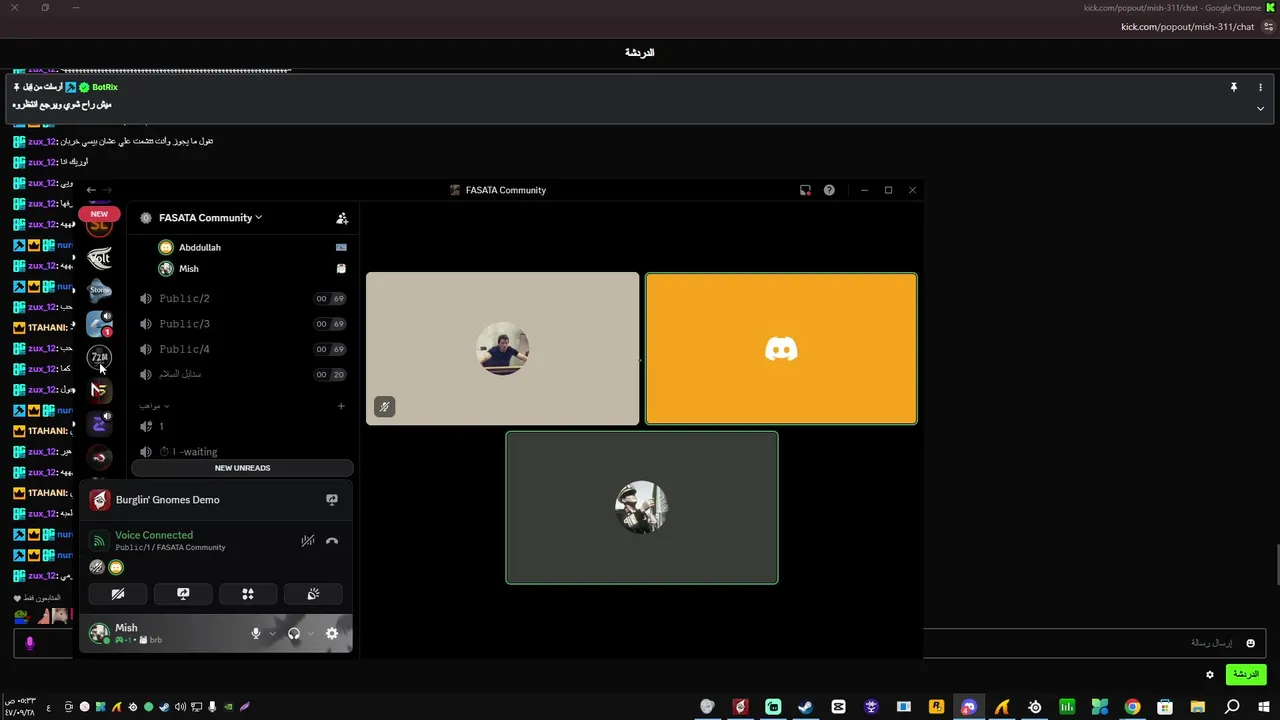Expand headphone output options arrow
The image size is (1280, 720).
pos(310,633)
